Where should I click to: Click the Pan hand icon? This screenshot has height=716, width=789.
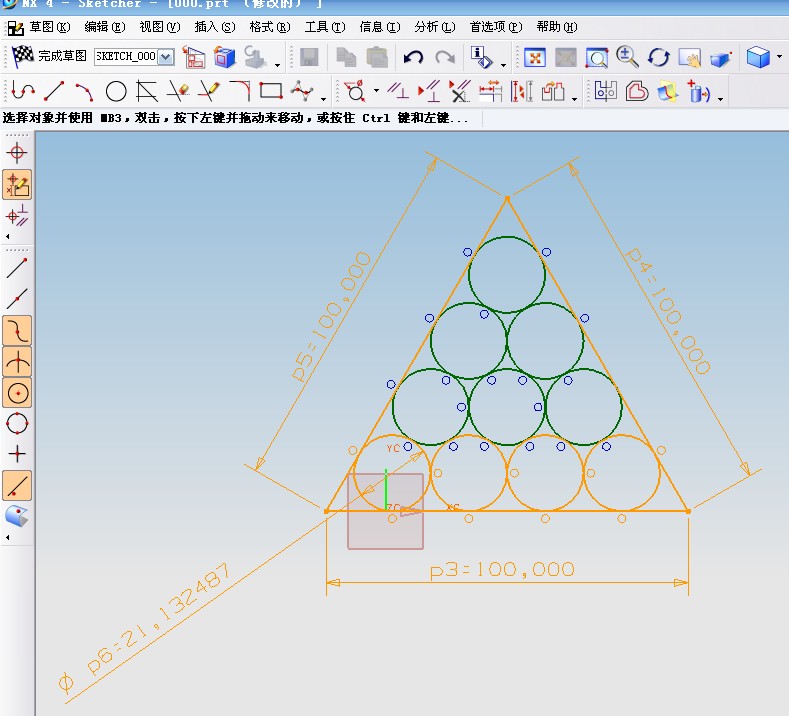pos(689,58)
